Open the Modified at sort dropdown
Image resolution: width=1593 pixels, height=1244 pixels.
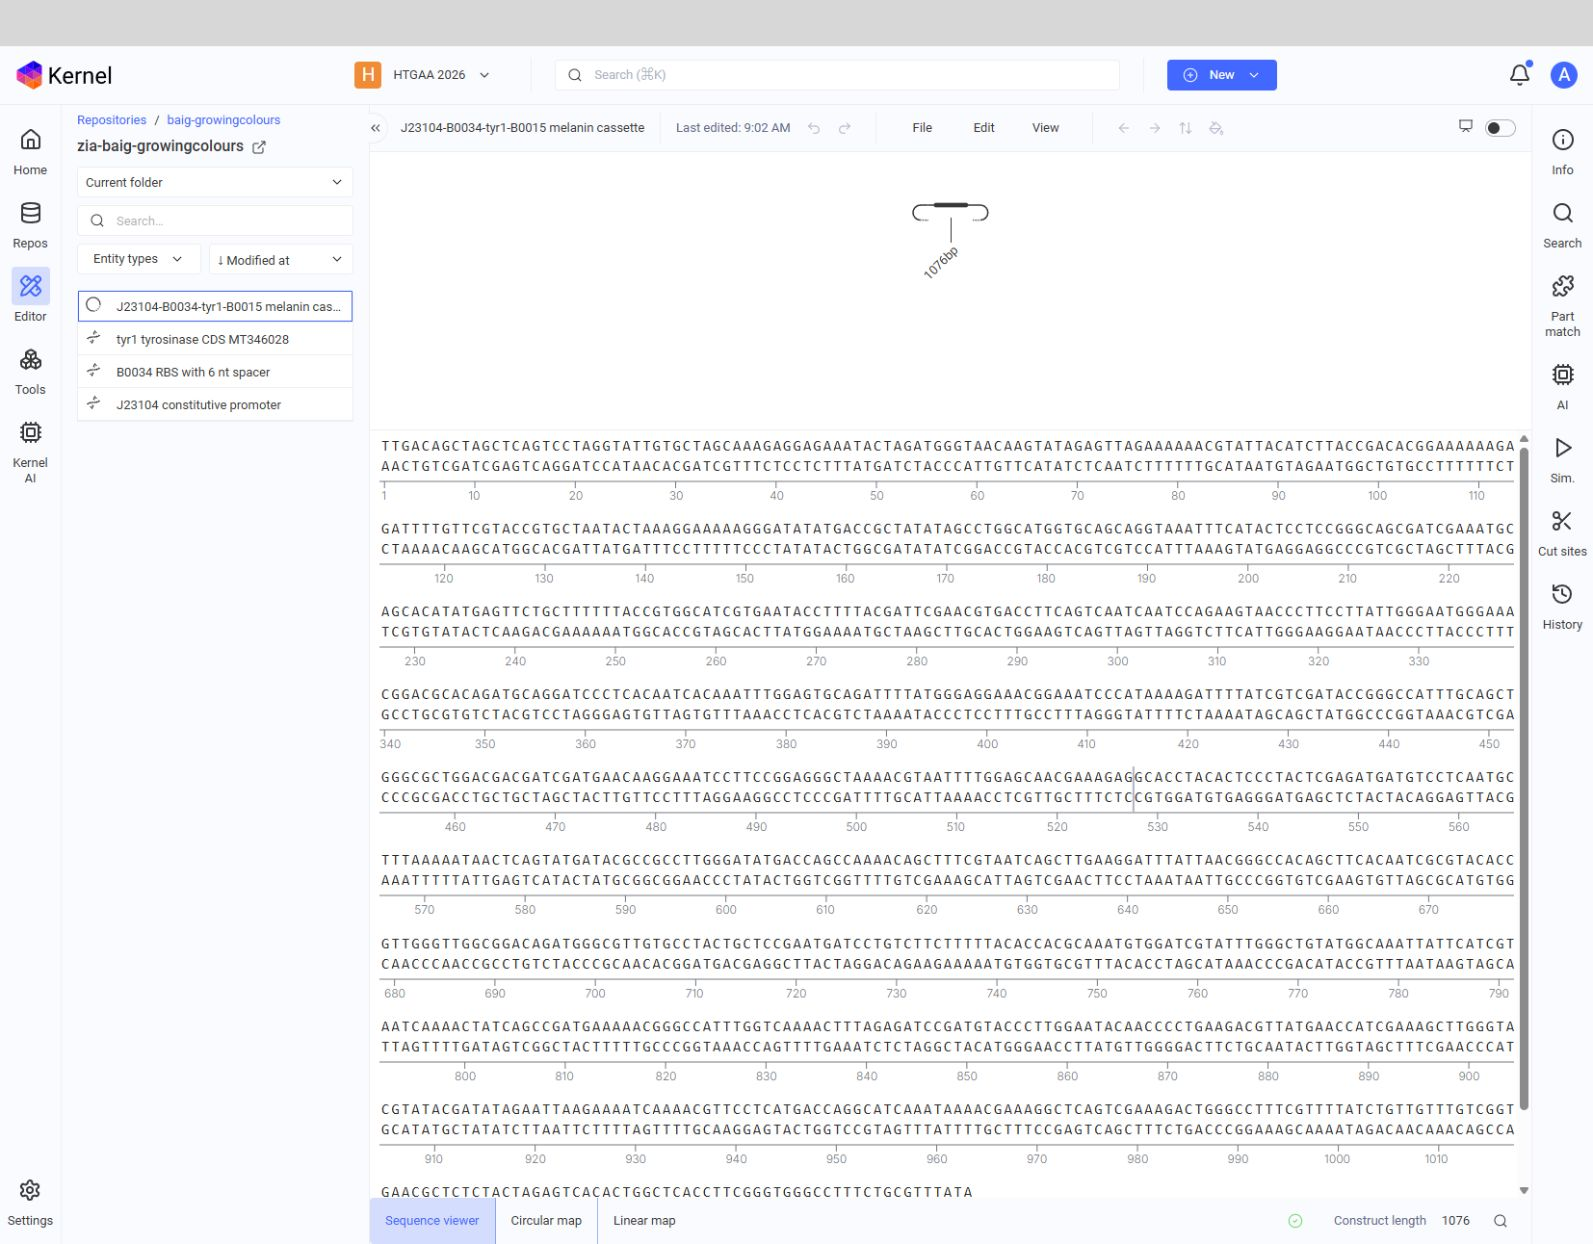281,260
